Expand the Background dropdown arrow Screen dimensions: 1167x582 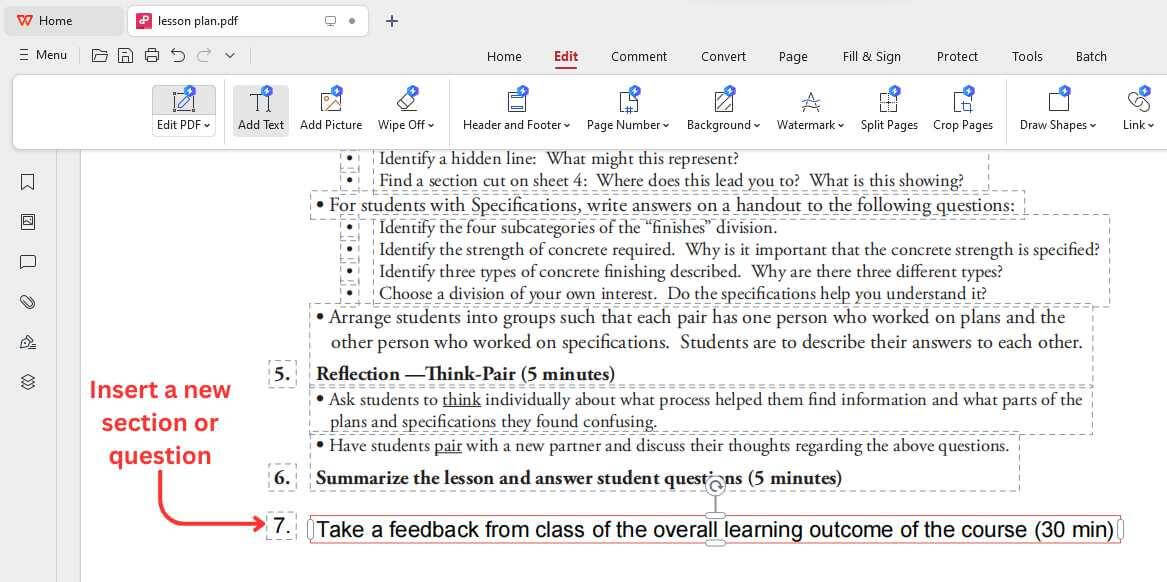pos(757,125)
